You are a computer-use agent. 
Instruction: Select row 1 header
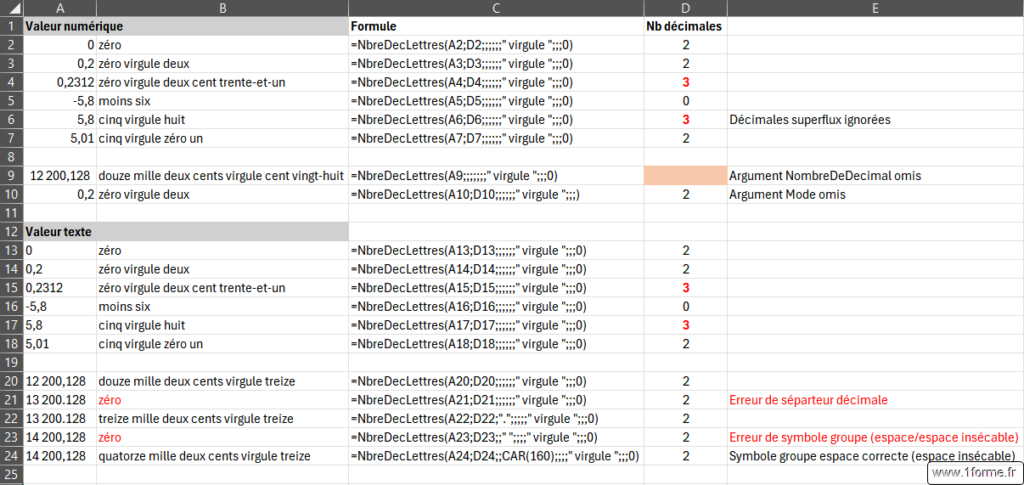[x=12, y=27]
